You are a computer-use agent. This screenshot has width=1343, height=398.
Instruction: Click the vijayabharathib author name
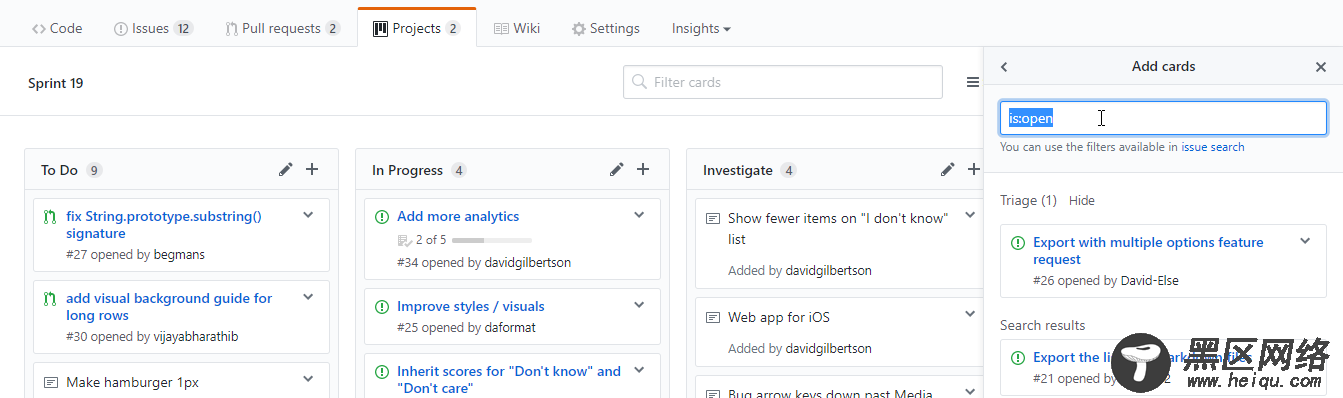195,336
